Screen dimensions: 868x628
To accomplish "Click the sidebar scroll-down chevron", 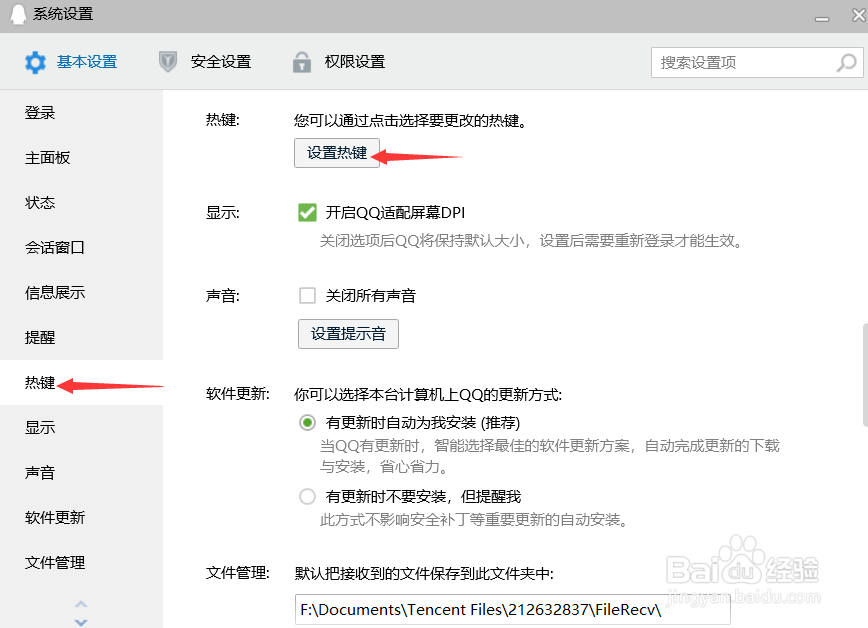I will click(x=81, y=622).
